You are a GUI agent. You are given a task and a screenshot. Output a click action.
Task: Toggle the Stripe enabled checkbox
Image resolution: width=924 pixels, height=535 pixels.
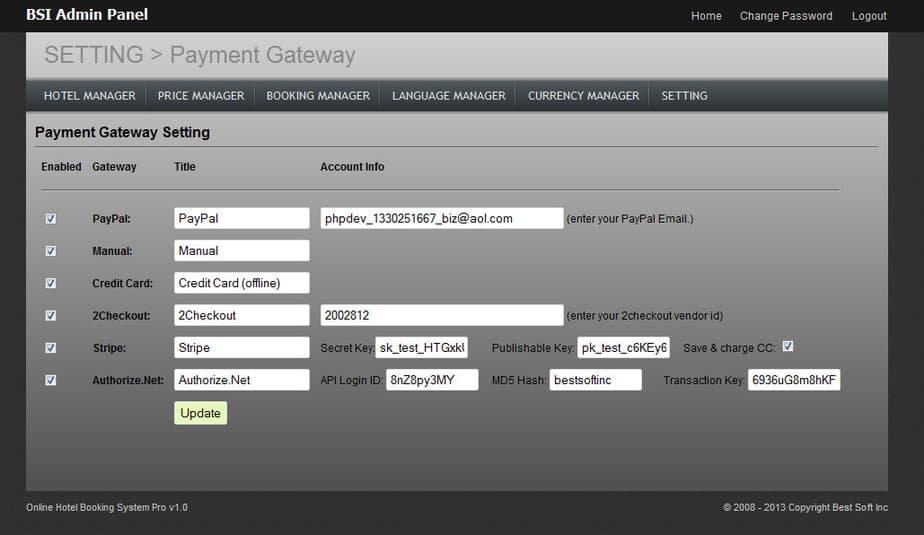[51, 348]
